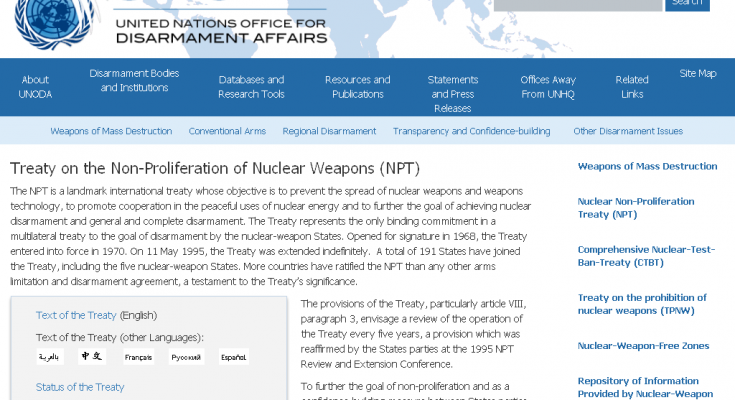
Task: Expand Statements and Press Releases menu
Action: click(452, 94)
